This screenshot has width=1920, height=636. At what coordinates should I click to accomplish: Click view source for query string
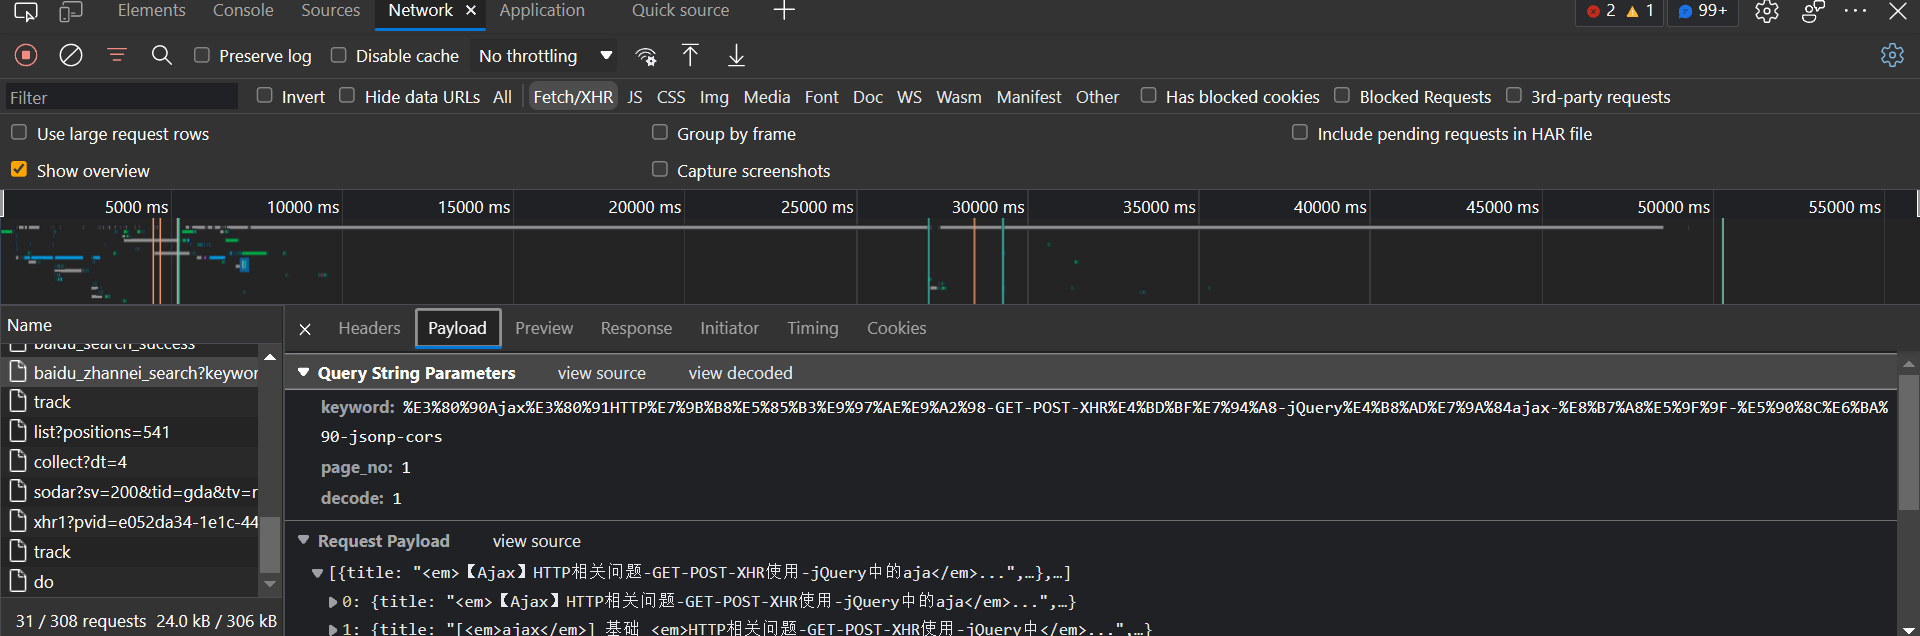click(x=602, y=373)
